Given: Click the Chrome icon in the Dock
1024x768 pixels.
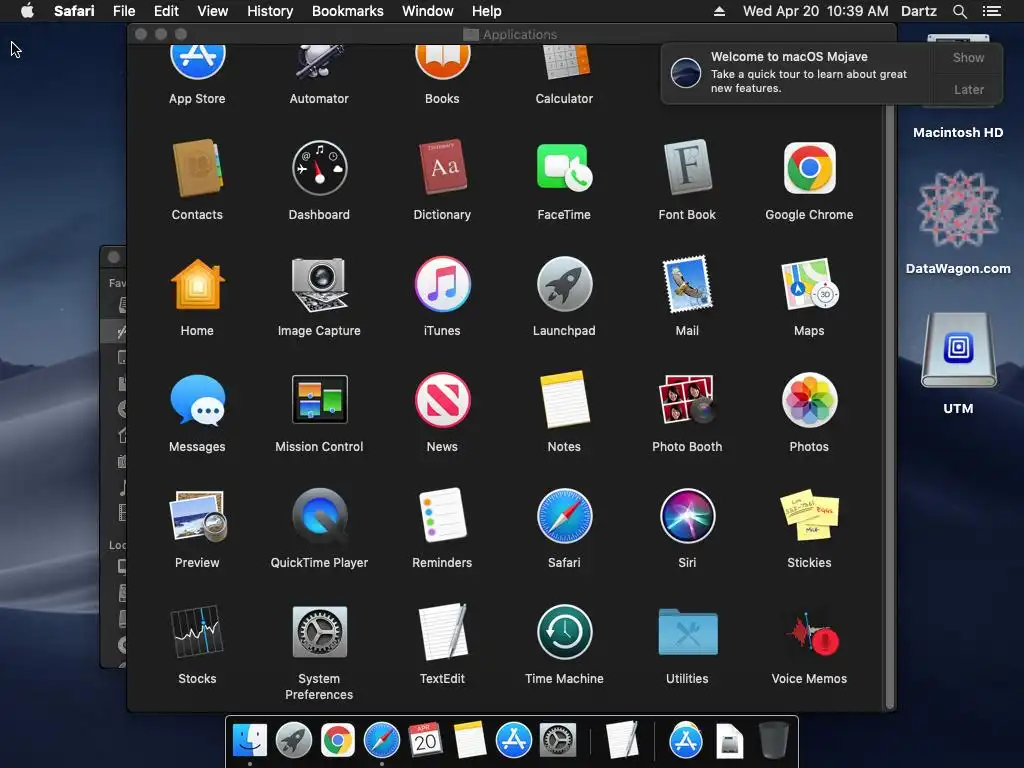Looking at the screenshot, I should [x=337, y=740].
